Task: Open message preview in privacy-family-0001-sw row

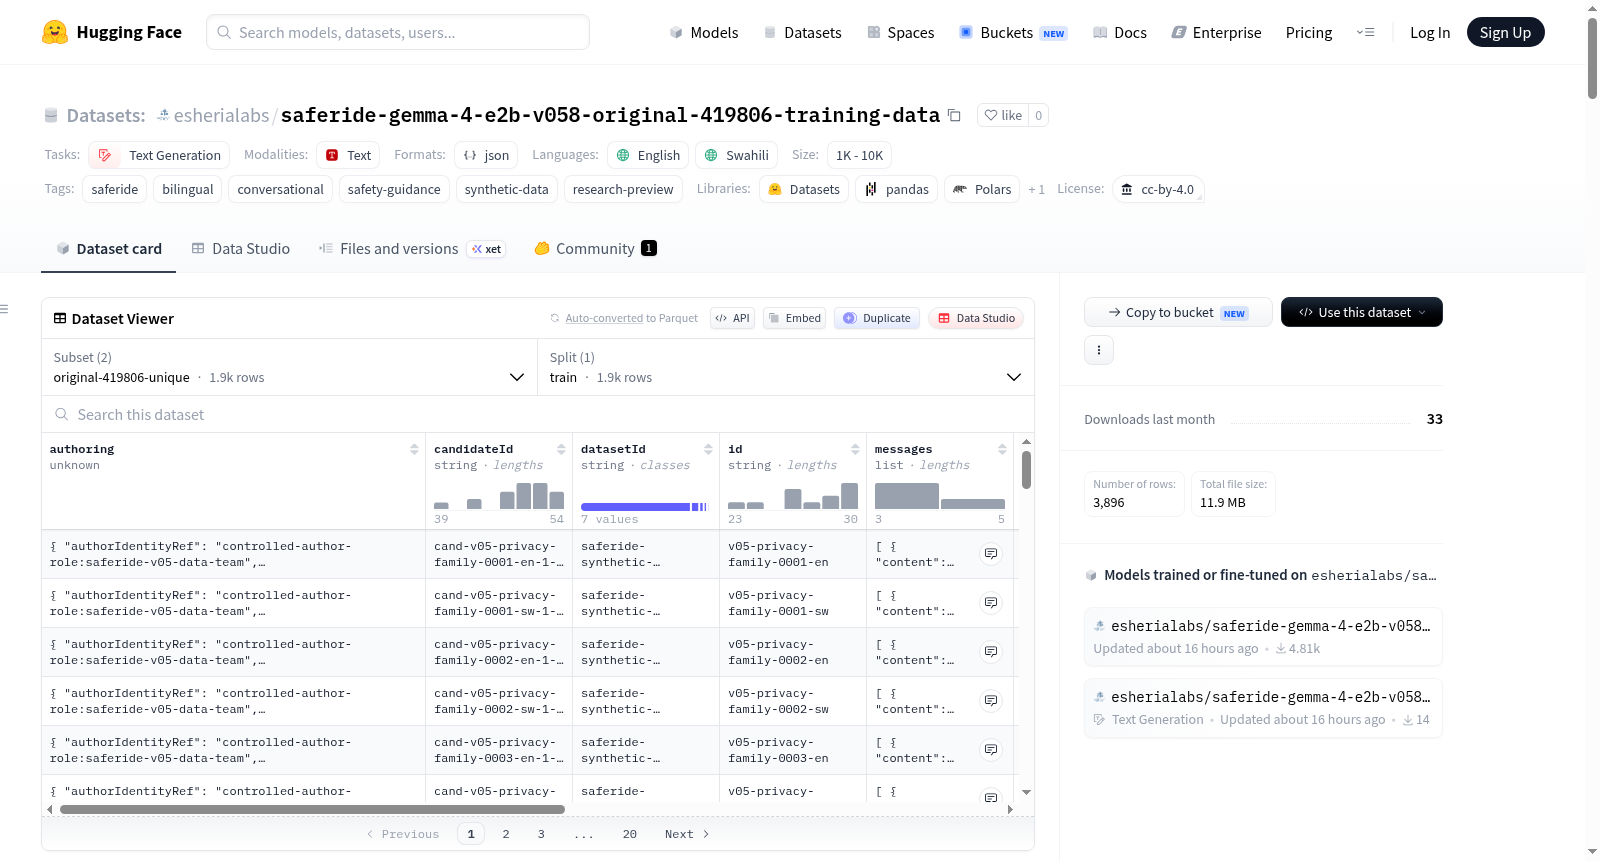Action: [x=991, y=602]
